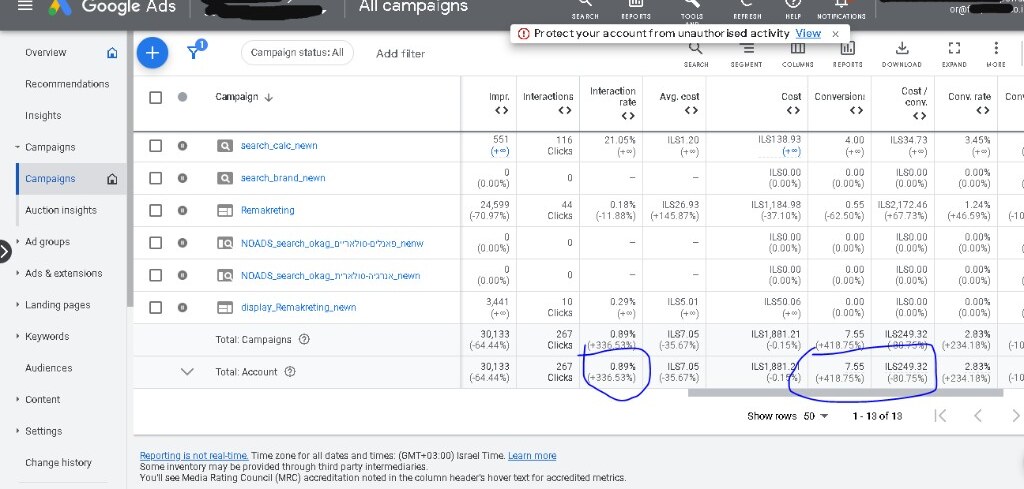
Task: Open the table Reports chart icon
Action: (848, 48)
